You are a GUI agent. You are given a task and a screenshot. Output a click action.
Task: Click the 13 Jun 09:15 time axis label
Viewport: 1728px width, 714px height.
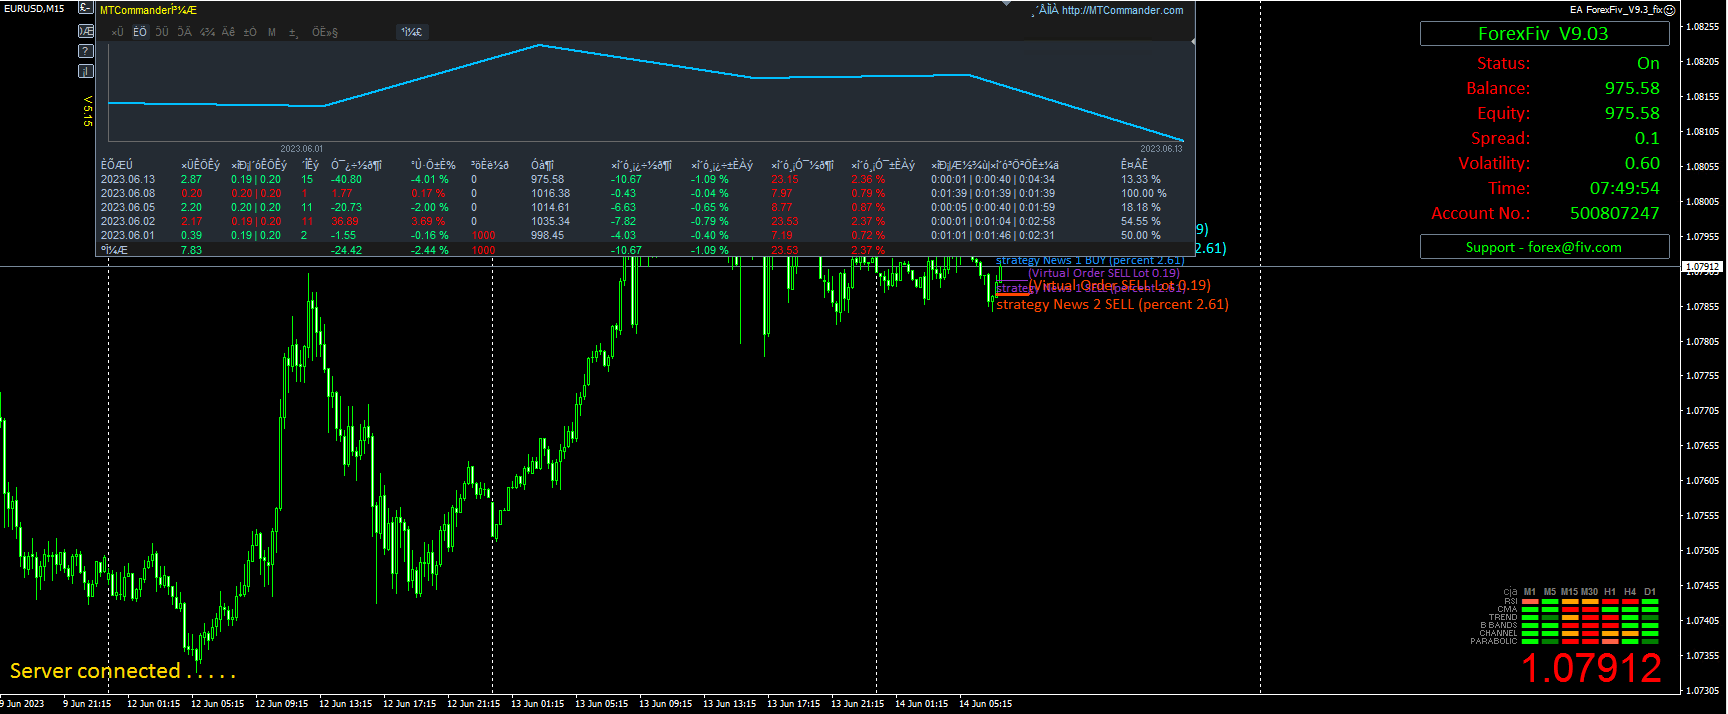pyautogui.click(x=665, y=704)
